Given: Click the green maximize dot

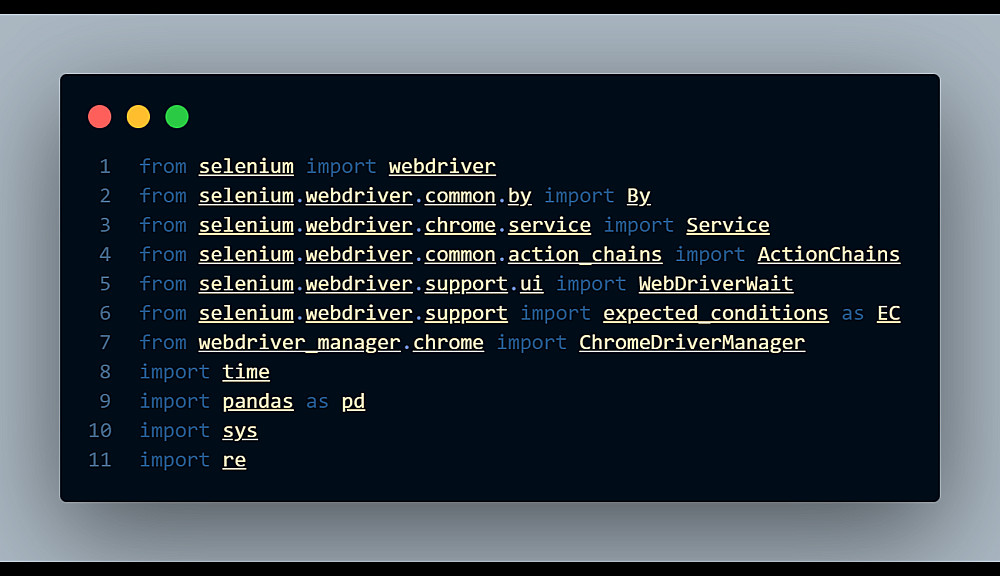Looking at the screenshot, I should [x=177, y=117].
